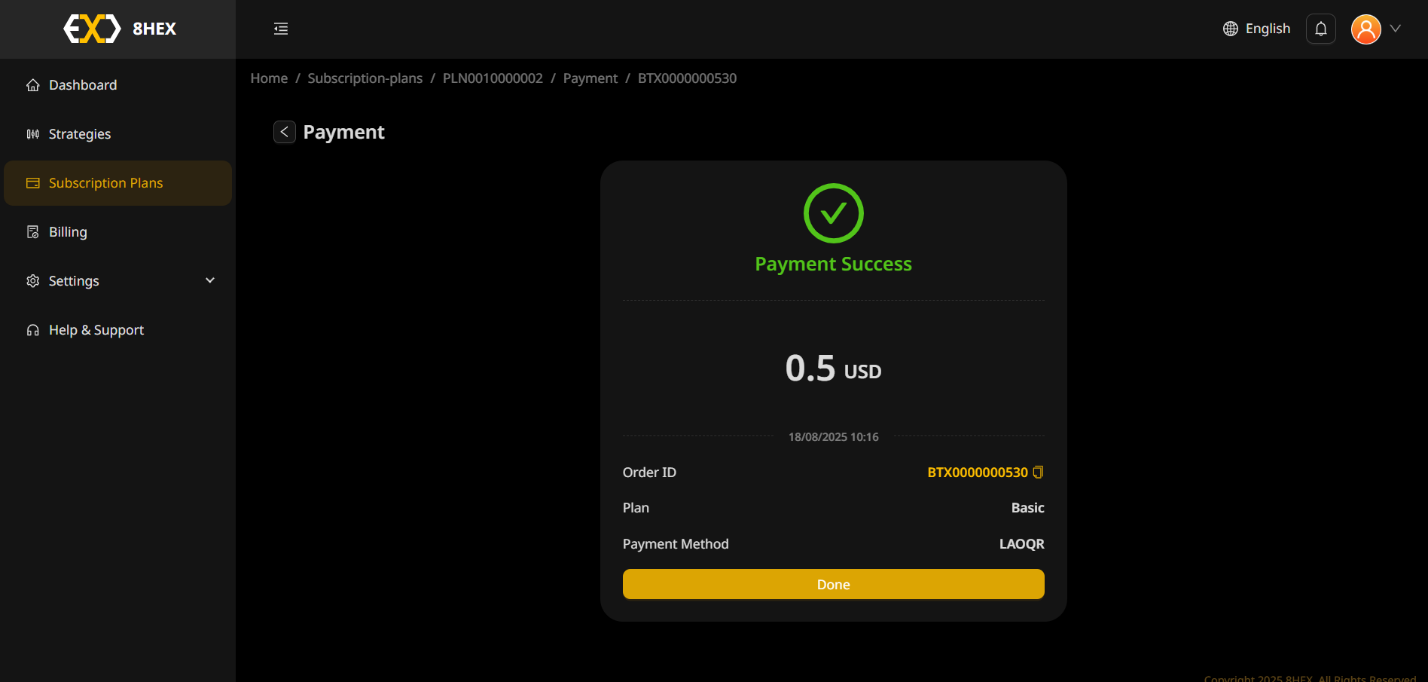This screenshot has width=1428, height=682.
Task: Click the green success checkmark
Action: pos(833,213)
